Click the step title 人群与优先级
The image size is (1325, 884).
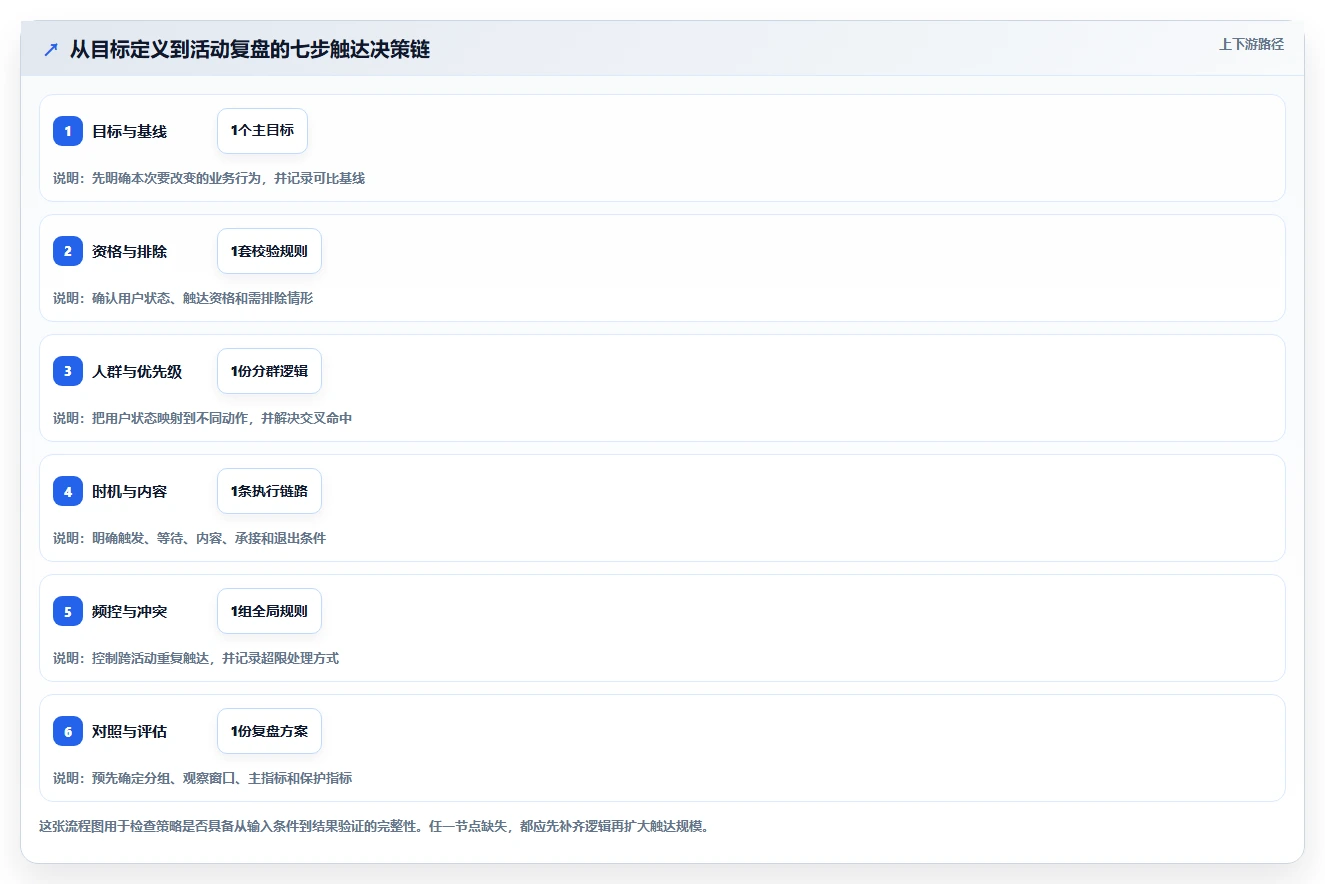click(x=137, y=371)
